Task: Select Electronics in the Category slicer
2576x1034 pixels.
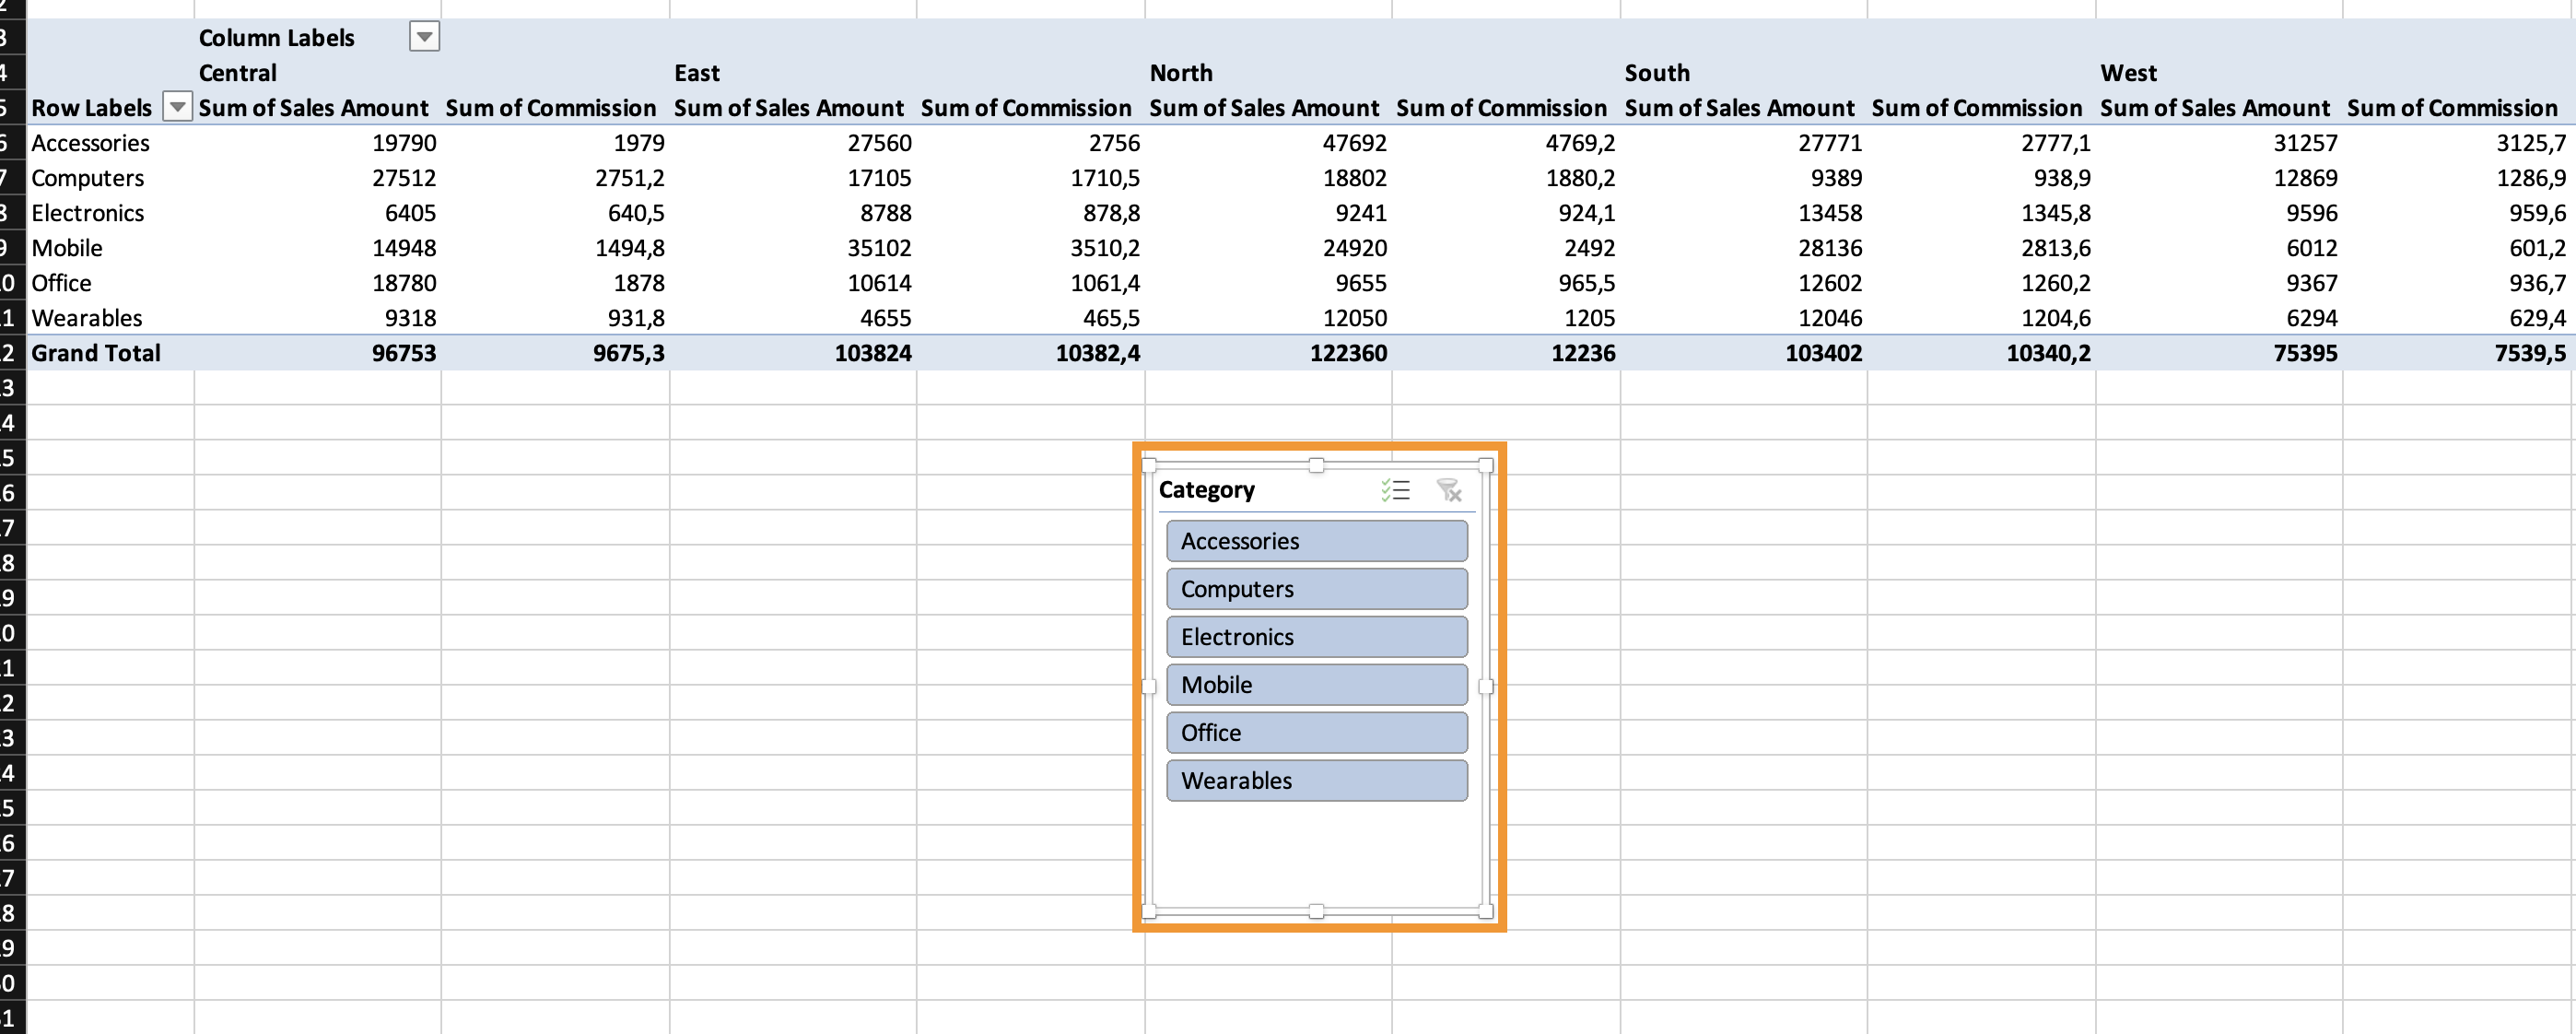Action: click(1316, 637)
